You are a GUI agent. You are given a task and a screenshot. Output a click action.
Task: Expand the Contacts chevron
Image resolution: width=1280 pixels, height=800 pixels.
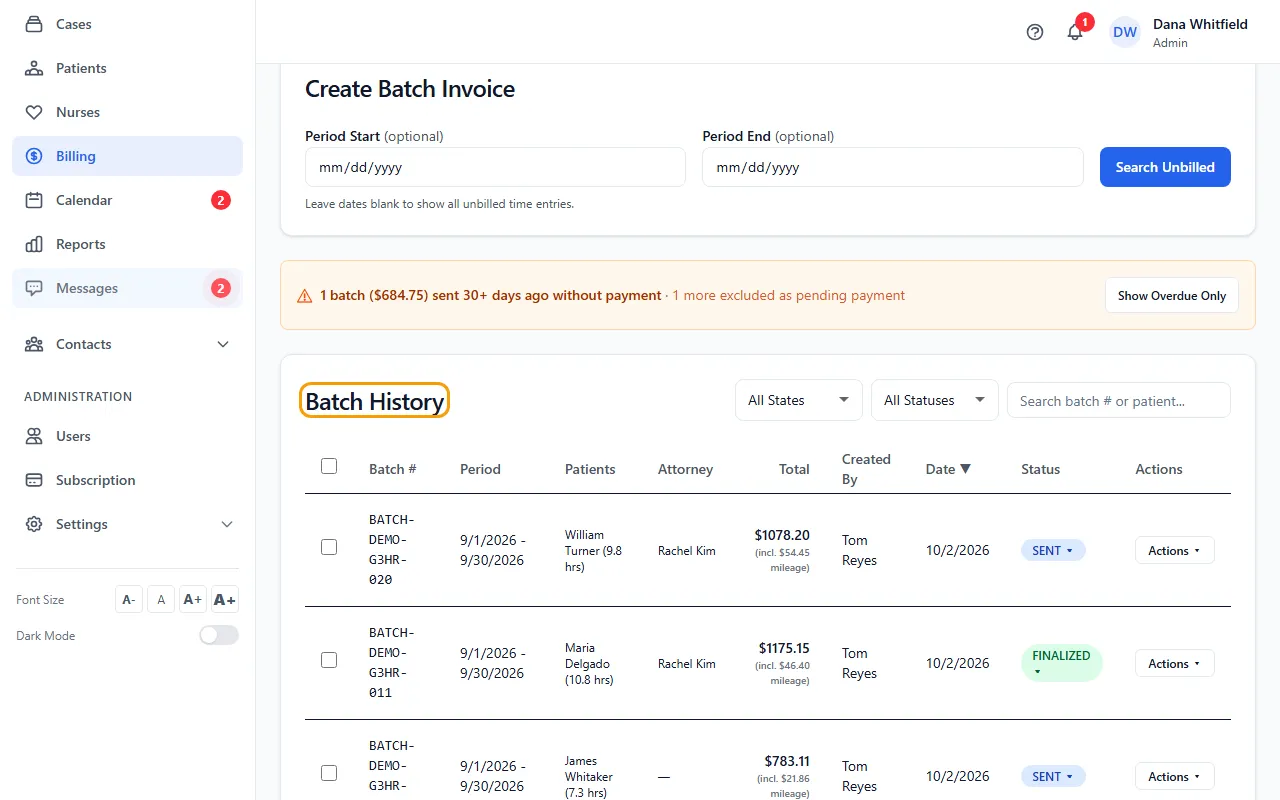(223, 344)
